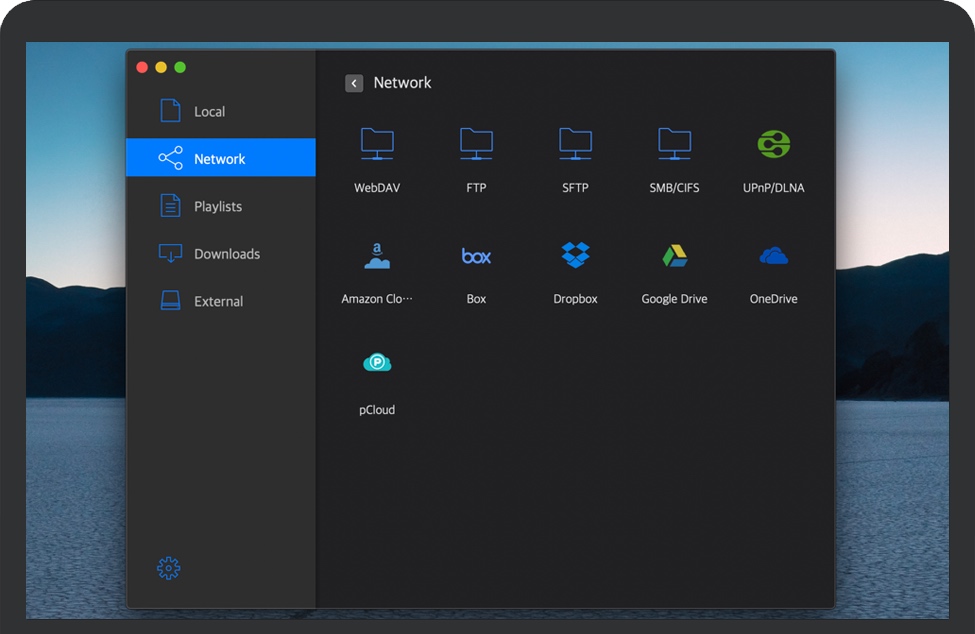Viewport: 975px width, 634px height.
Task: Add Google Drive storage
Action: click(674, 270)
